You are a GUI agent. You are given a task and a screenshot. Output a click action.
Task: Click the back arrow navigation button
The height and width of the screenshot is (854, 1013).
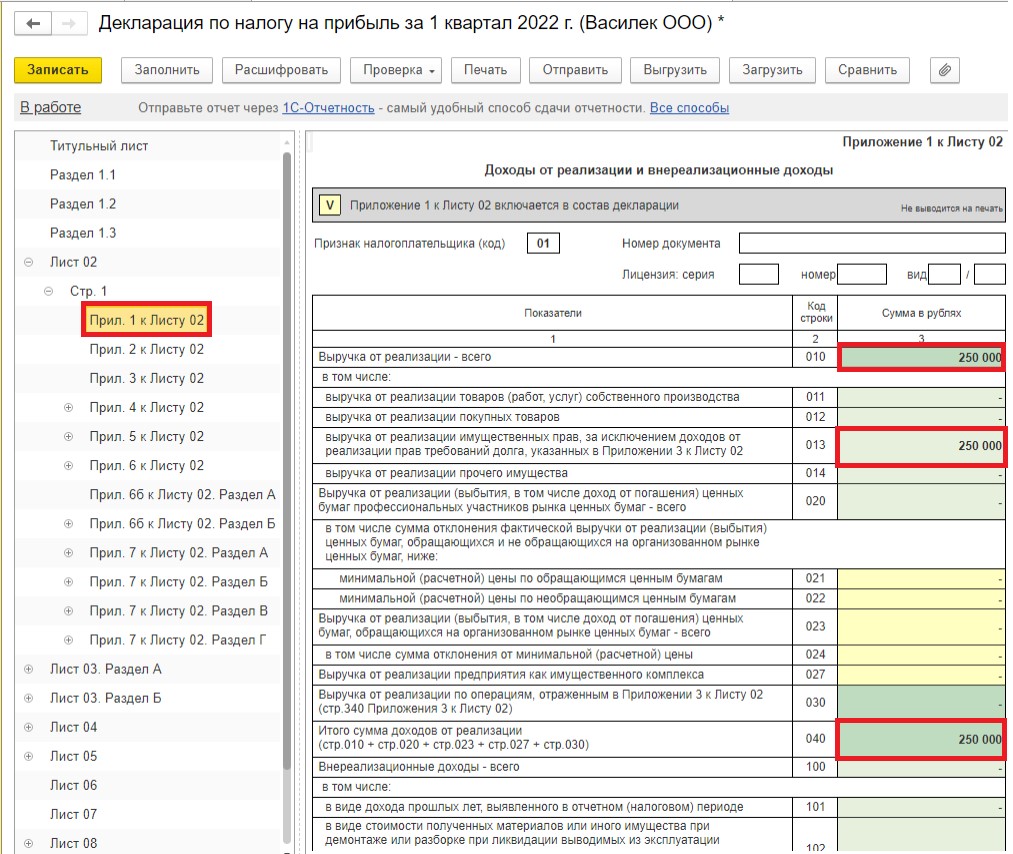(33, 24)
